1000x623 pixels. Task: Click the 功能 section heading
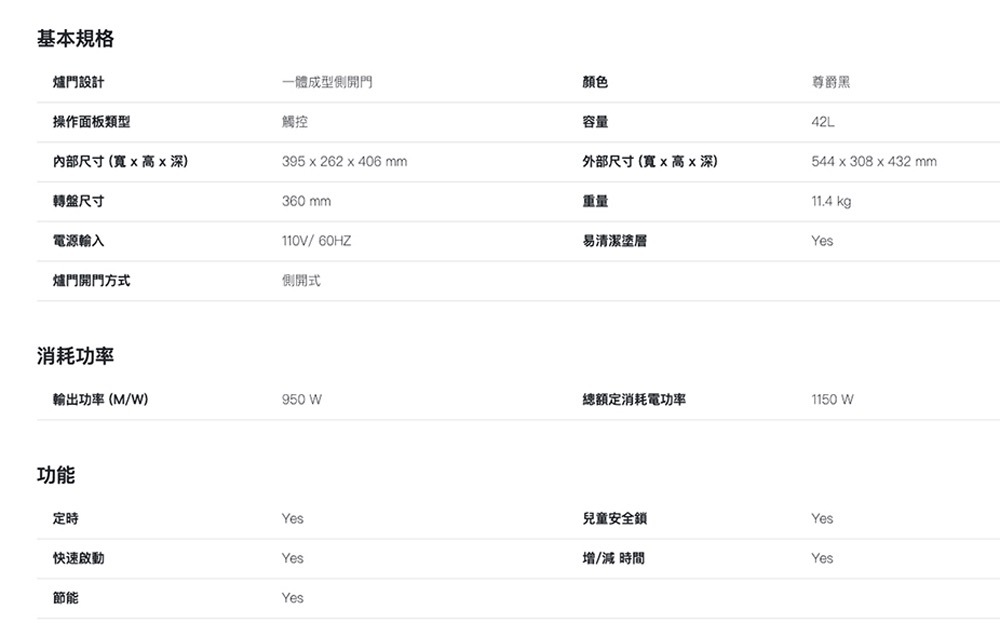(x=56, y=475)
